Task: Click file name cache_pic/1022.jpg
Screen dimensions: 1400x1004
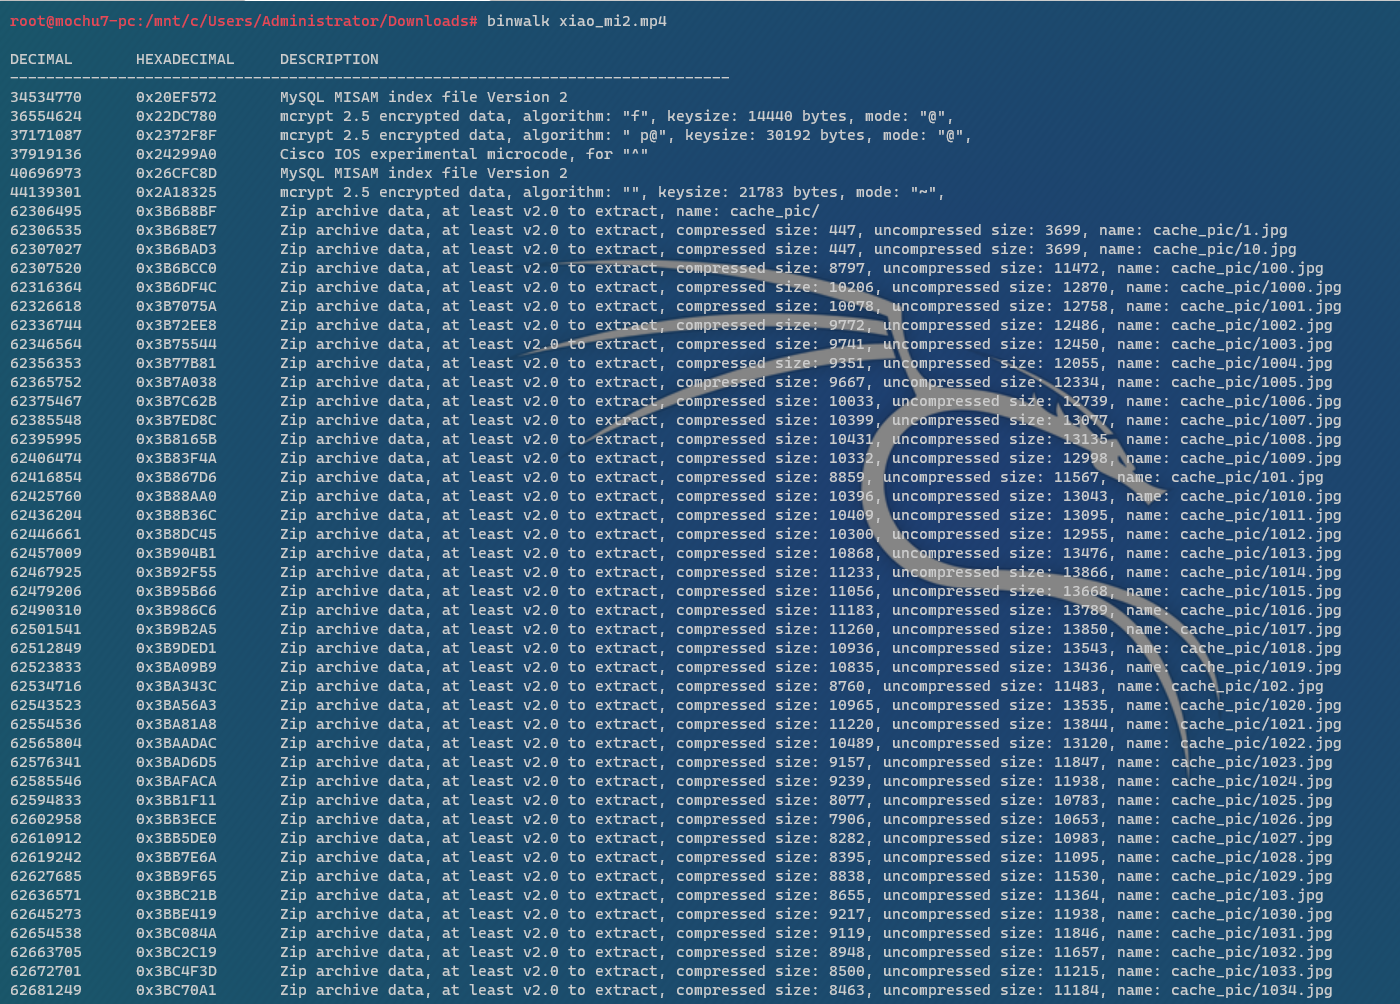Action: pos(1261,743)
